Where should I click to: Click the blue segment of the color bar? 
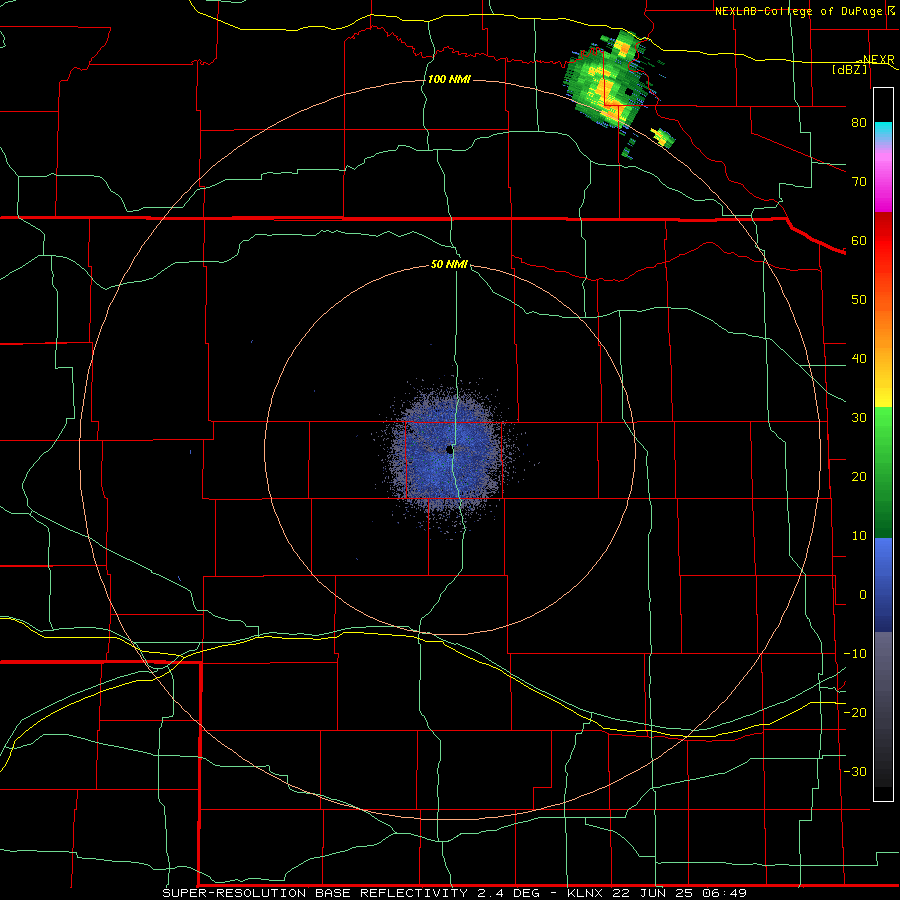pyautogui.click(x=883, y=584)
